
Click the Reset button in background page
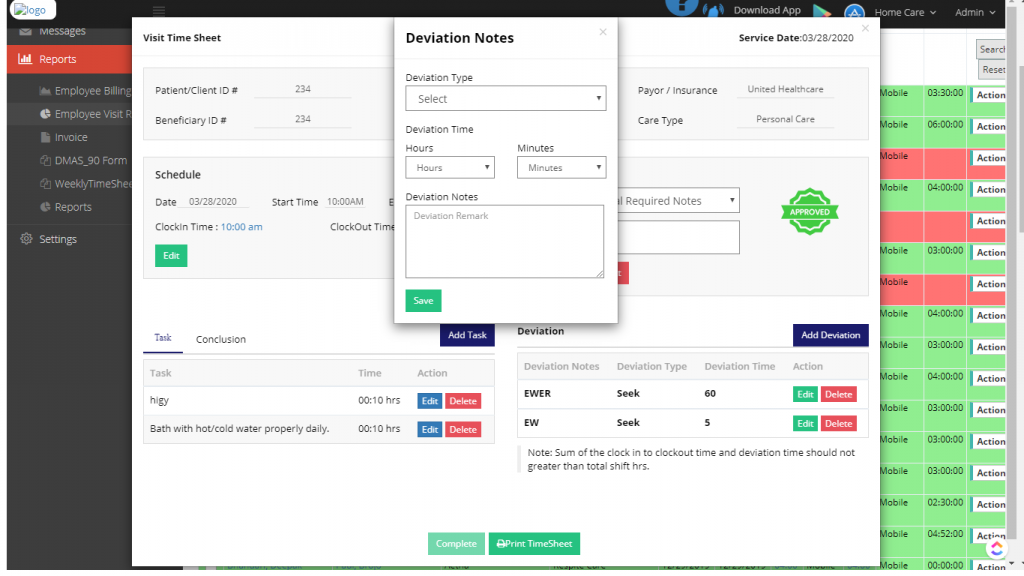click(993, 69)
